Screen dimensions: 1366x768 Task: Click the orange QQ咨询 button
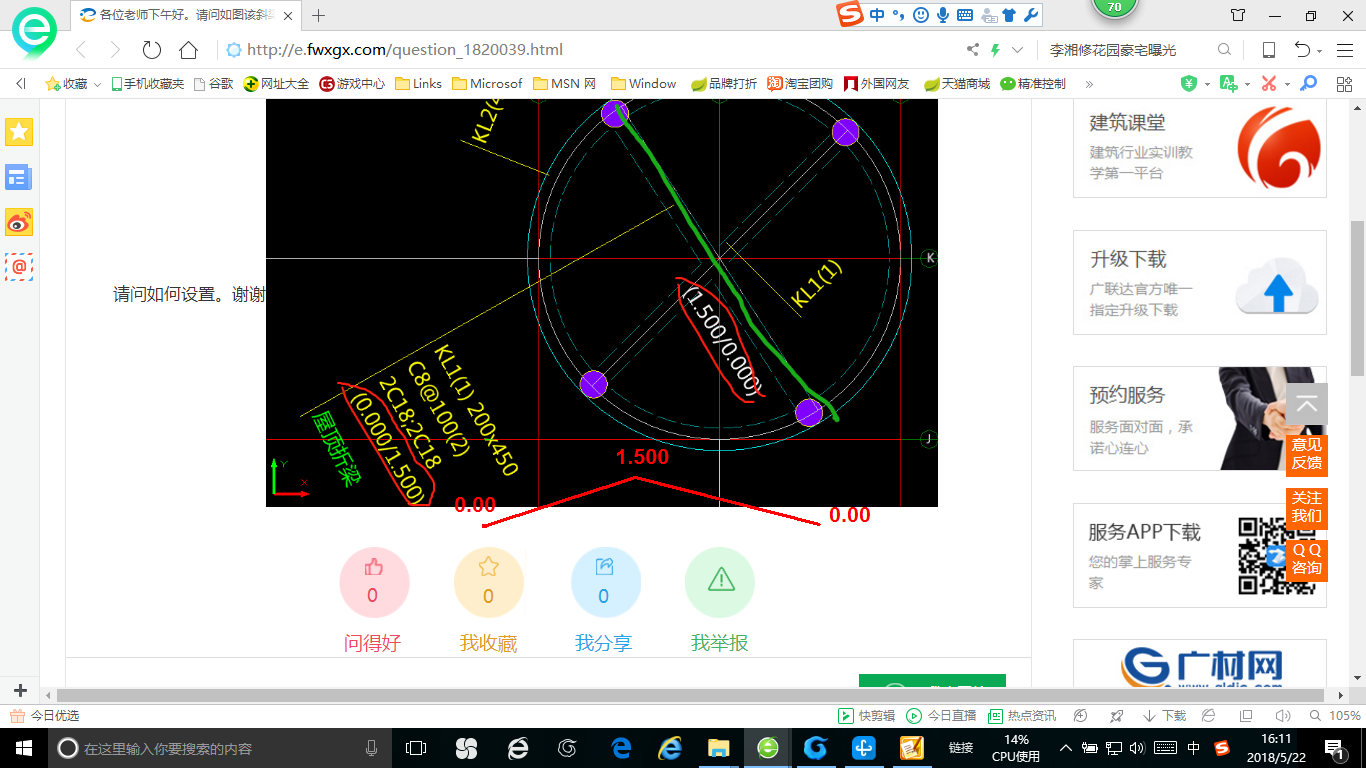pyautogui.click(x=1307, y=560)
